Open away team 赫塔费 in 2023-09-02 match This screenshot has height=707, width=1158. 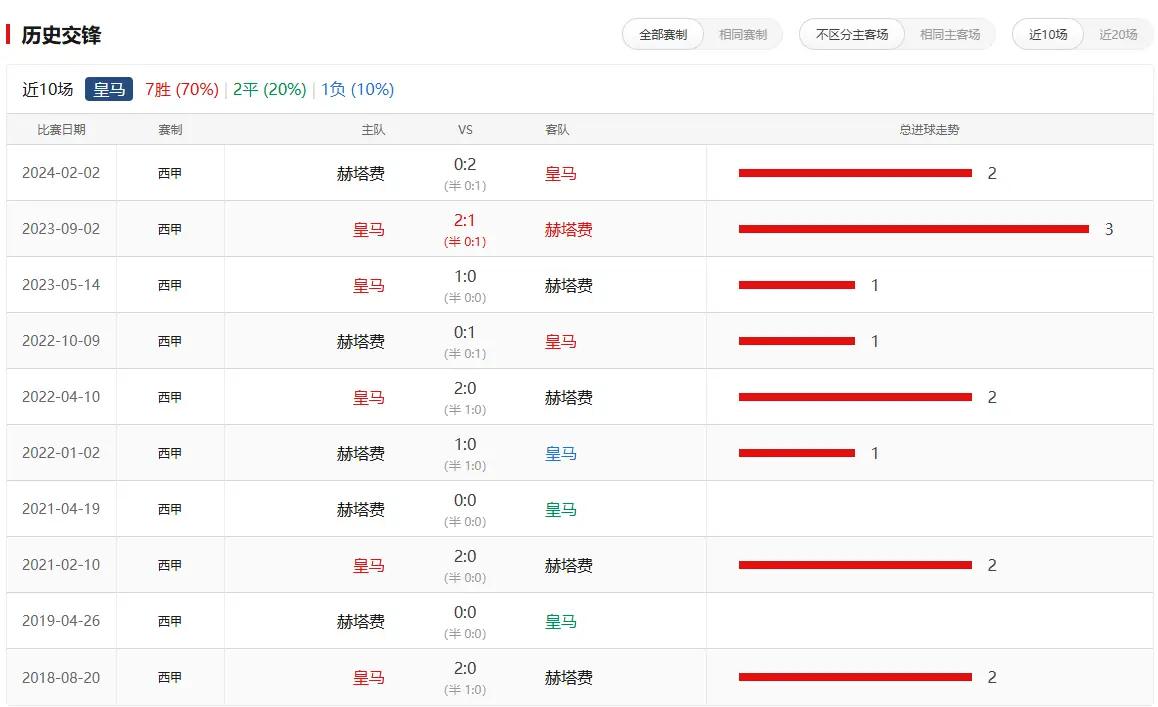(x=569, y=230)
